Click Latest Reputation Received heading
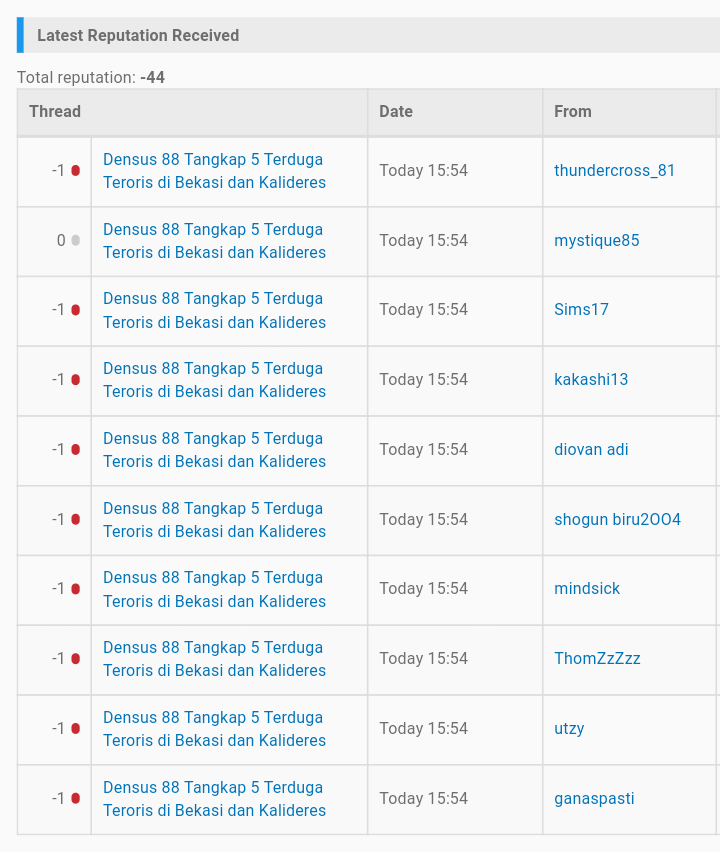The height and width of the screenshot is (852, 720). pyautogui.click(x=138, y=36)
